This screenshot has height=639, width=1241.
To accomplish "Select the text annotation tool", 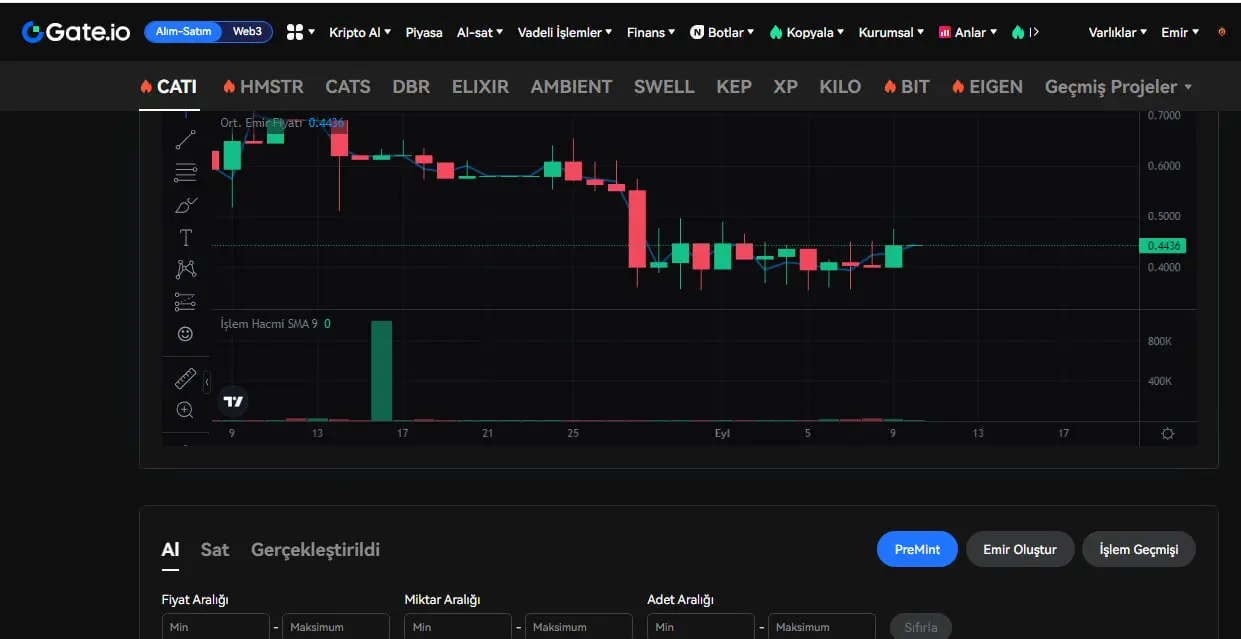I will pos(185,237).
